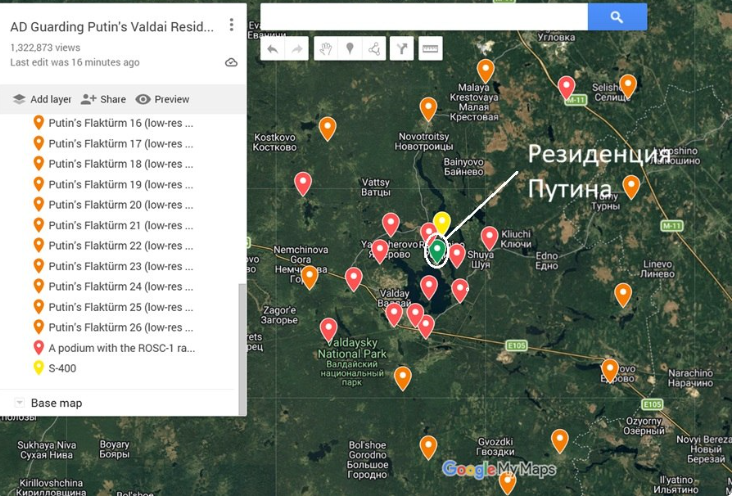Expand the Base map section arrow

[x=19, y=403]
